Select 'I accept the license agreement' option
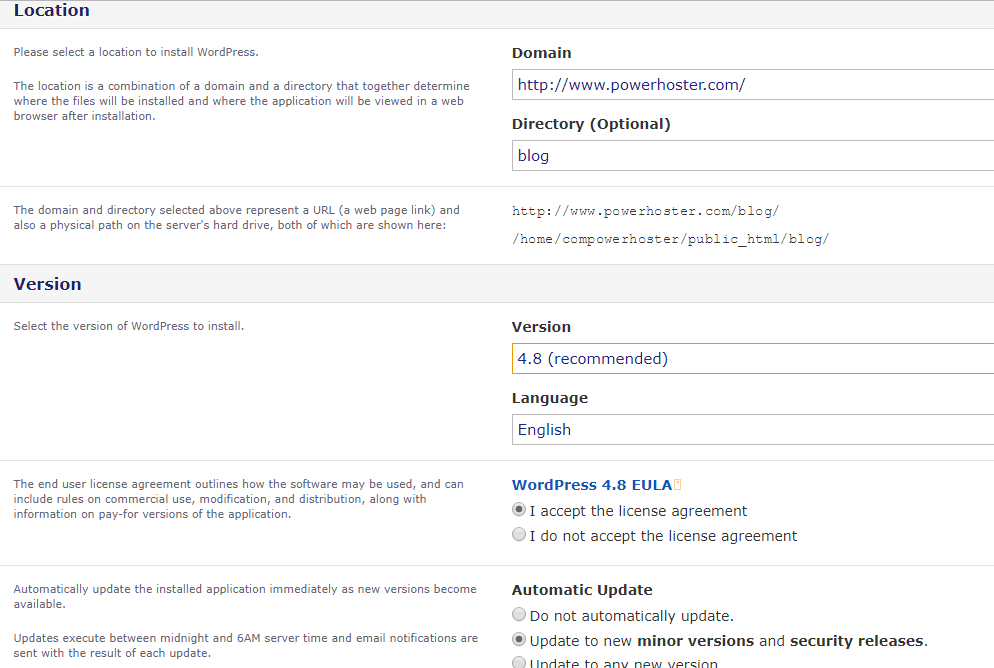This screenshot has height=668, width=994. 519,510
